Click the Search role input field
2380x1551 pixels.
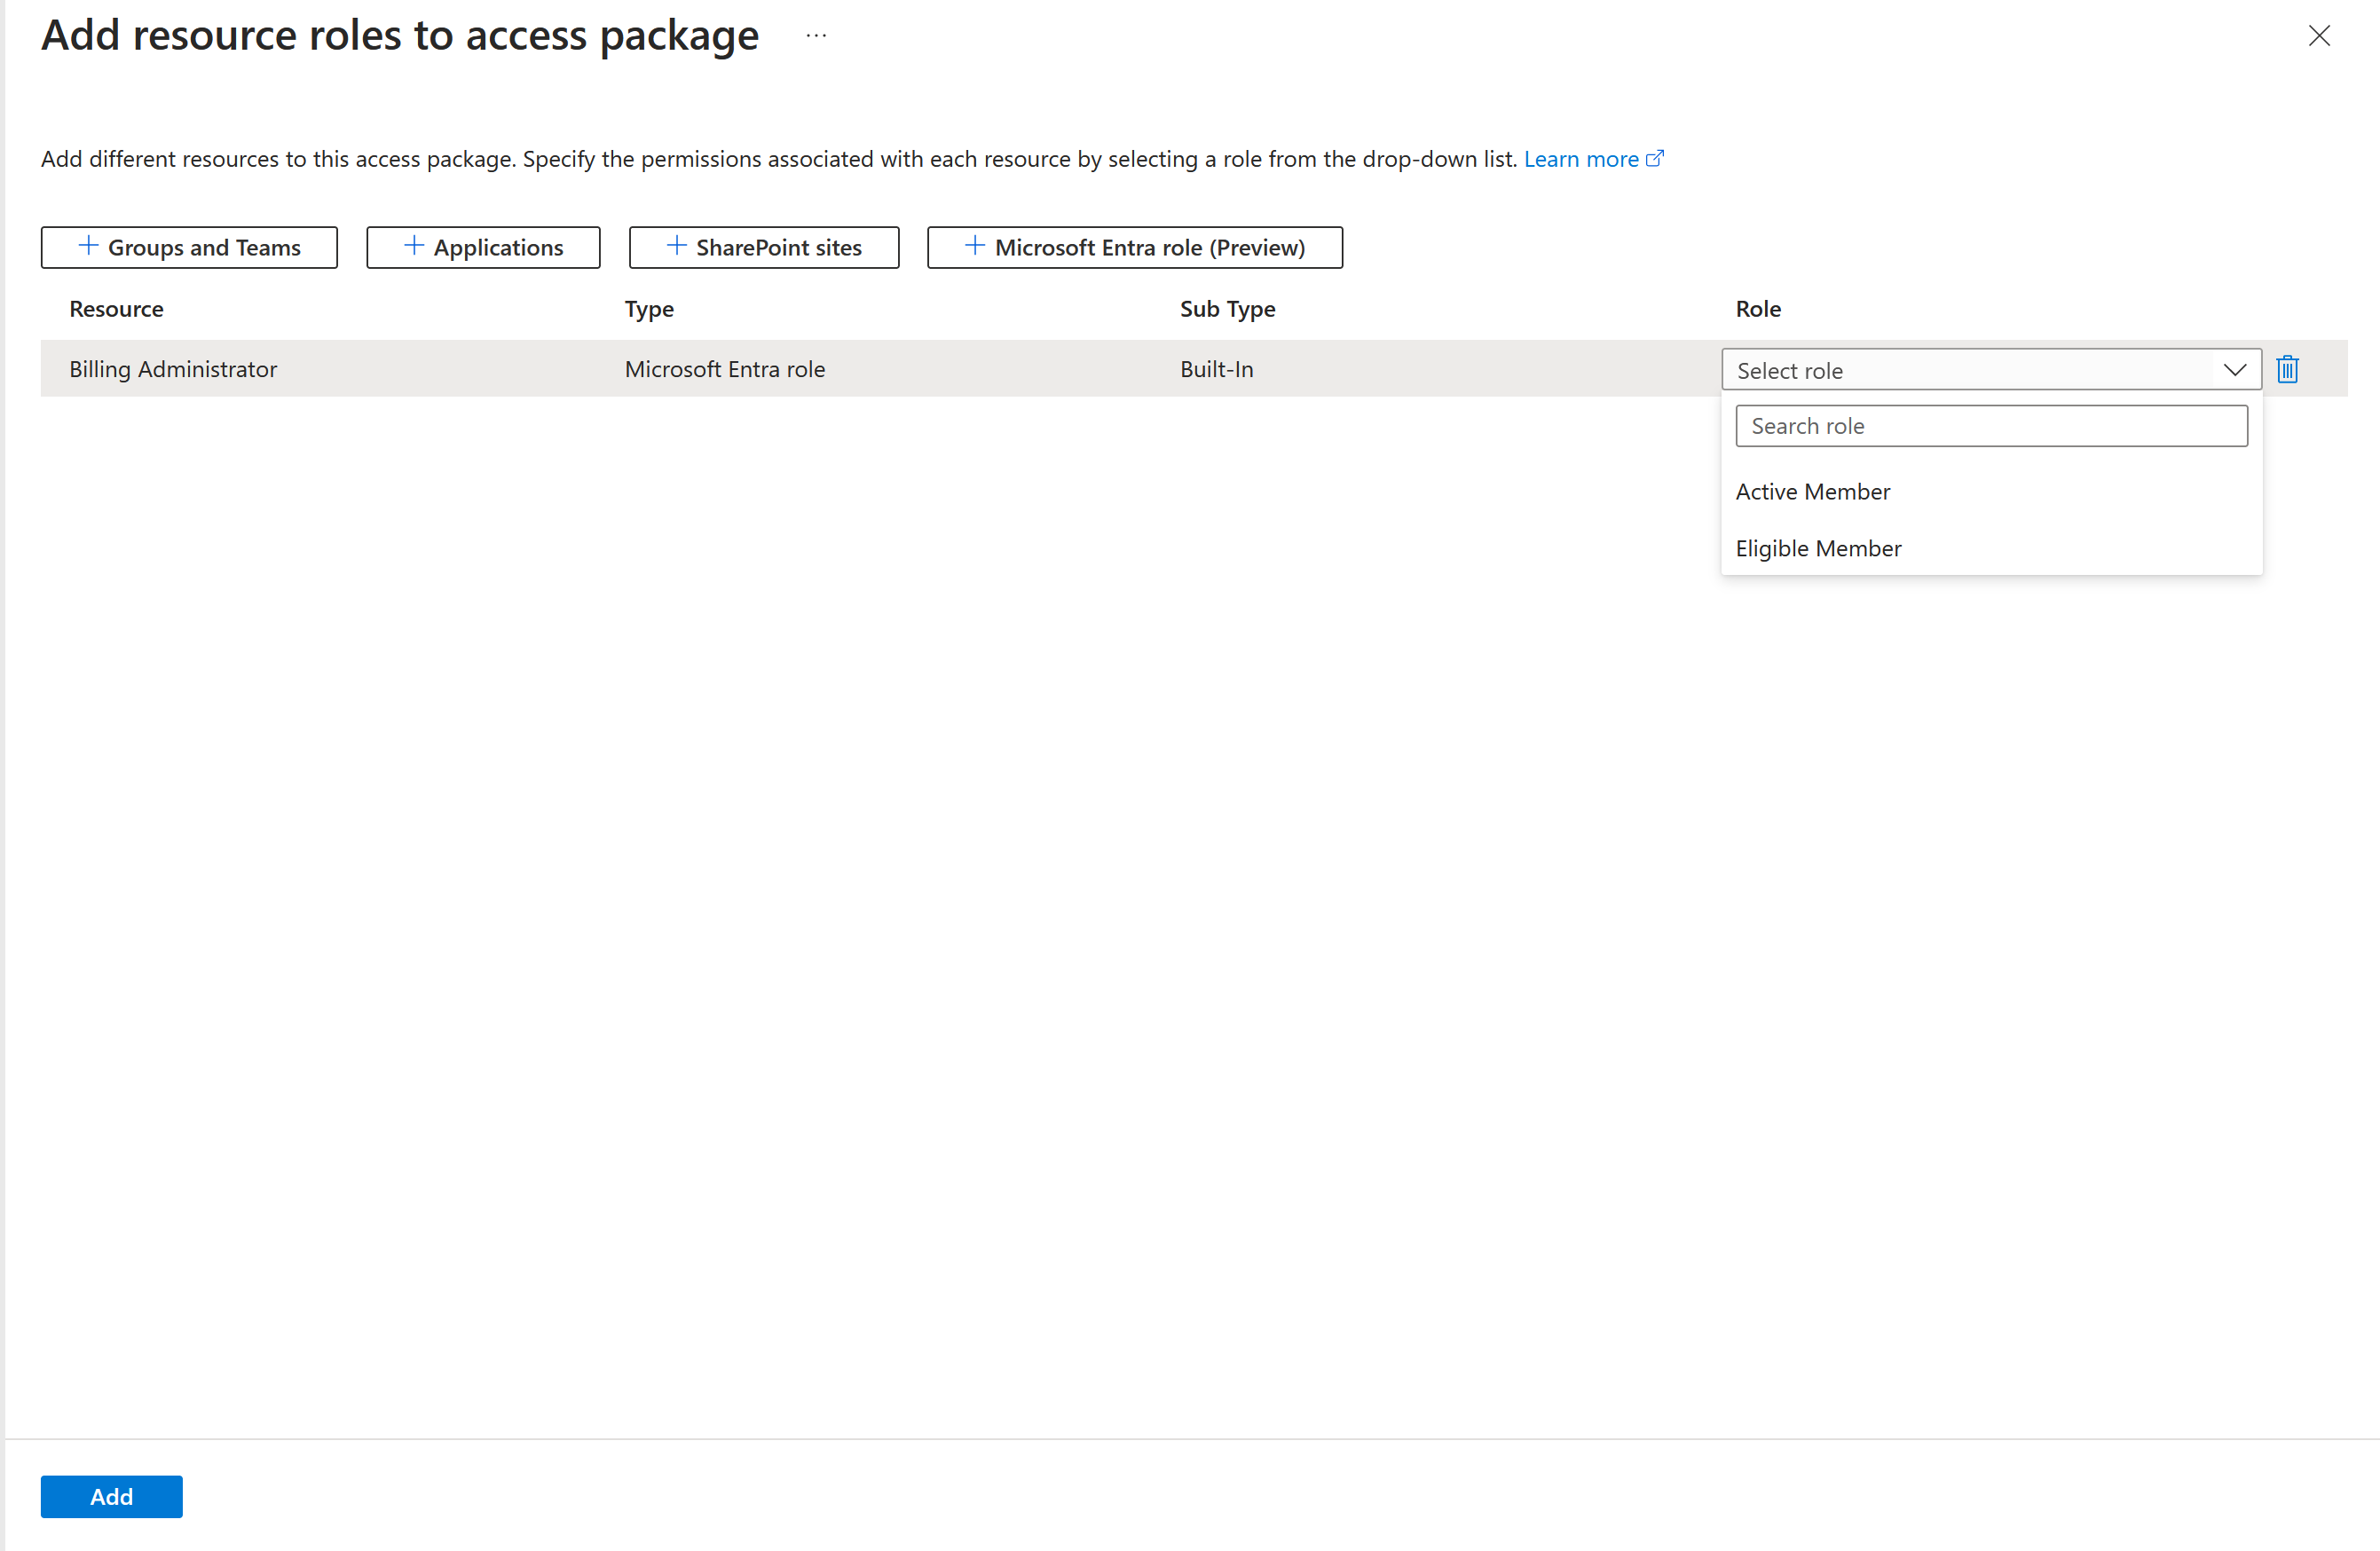[x=1991, y=425]
